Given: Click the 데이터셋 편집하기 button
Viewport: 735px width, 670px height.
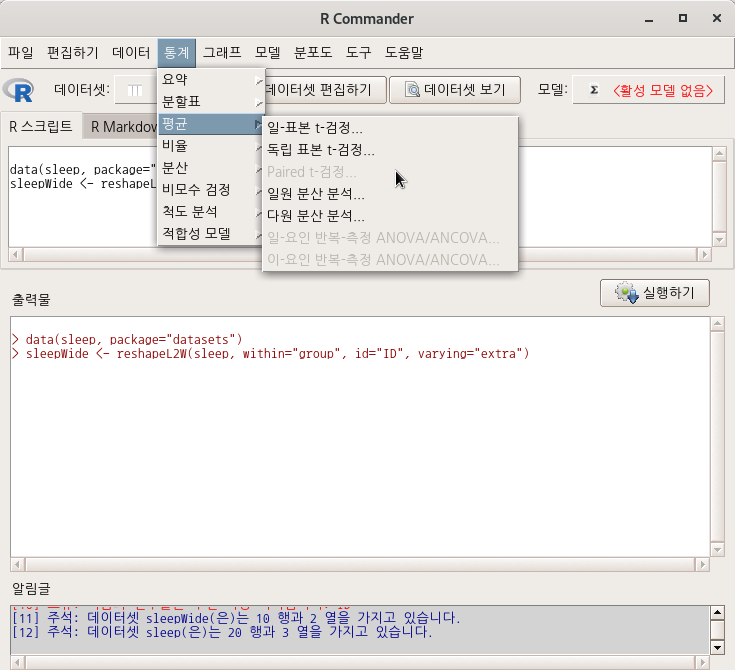Looking at the screenshot, I should click(x=324, y=90).
